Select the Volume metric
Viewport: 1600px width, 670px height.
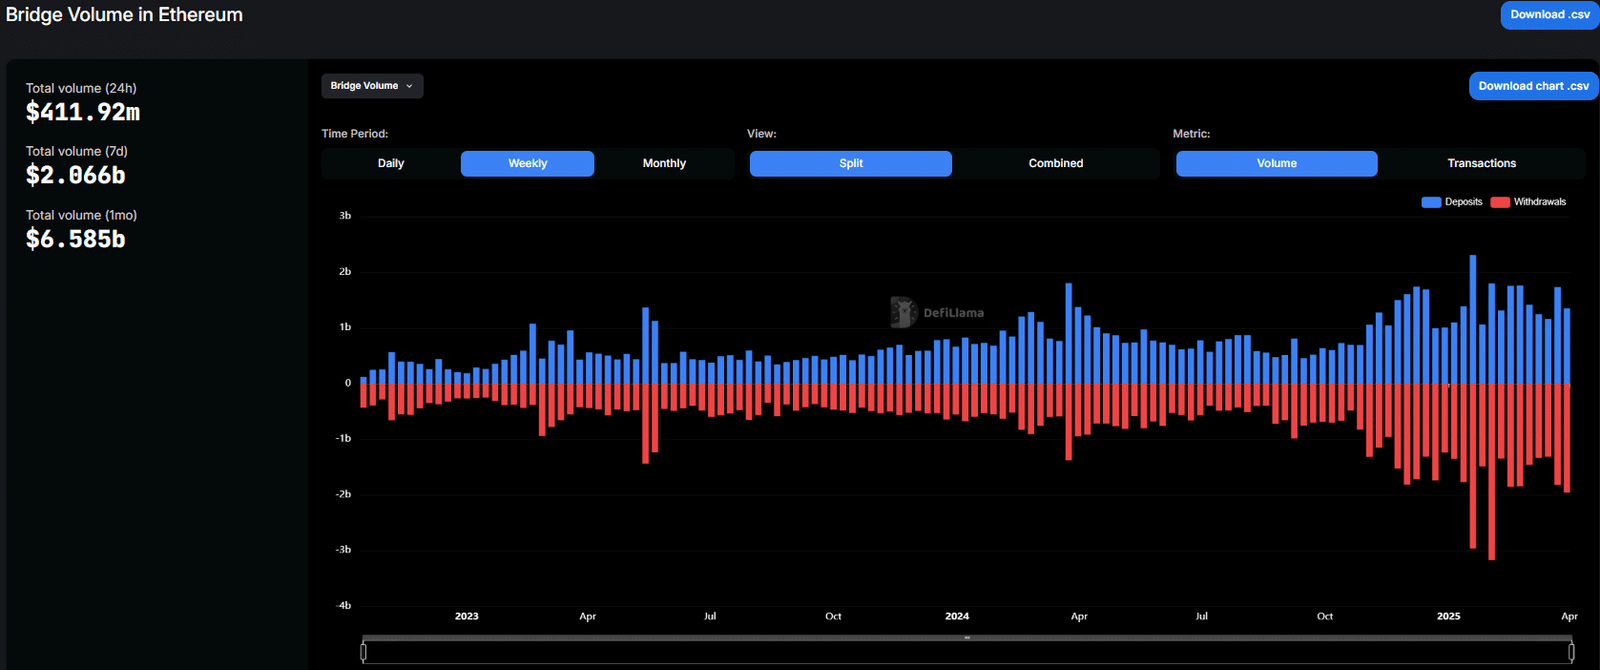pyautogui.click(x=1276, y=163)
